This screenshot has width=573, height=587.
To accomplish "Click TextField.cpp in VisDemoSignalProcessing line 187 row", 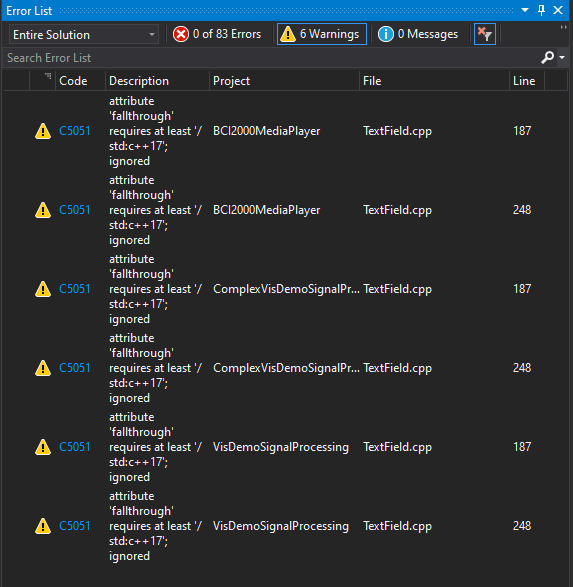I will click(x=397, y=447).
